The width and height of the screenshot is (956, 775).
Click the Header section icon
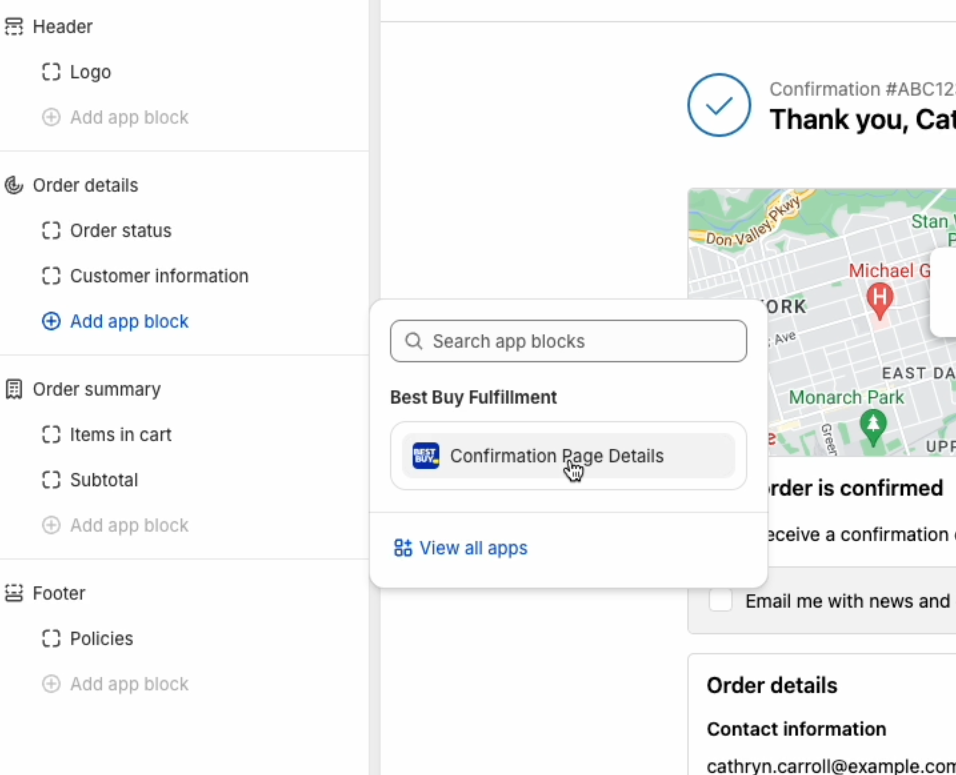[14, 27]
